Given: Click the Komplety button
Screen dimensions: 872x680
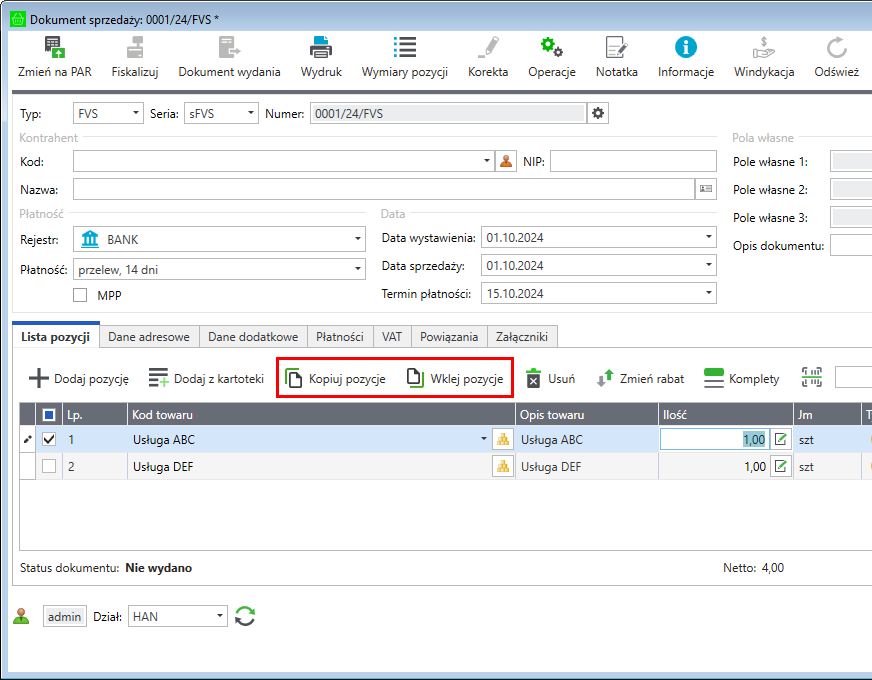Looking at the screenshot, I should (x=741, y=379).
